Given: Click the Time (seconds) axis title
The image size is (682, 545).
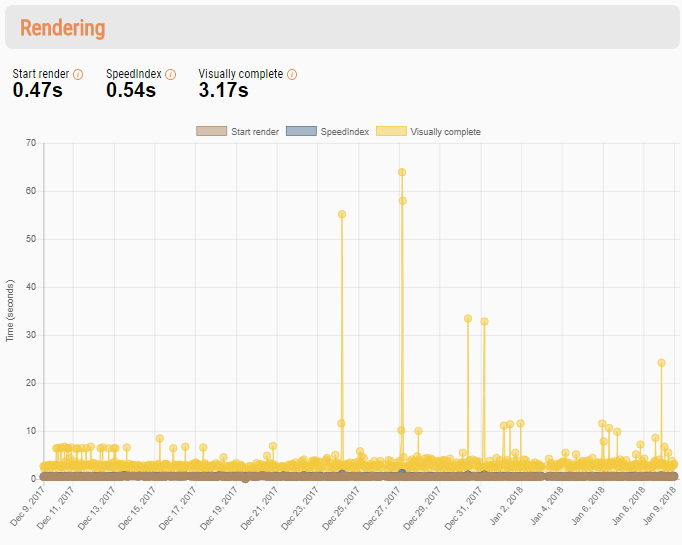Looking at the screenshot, I should (x=10, y=311).
